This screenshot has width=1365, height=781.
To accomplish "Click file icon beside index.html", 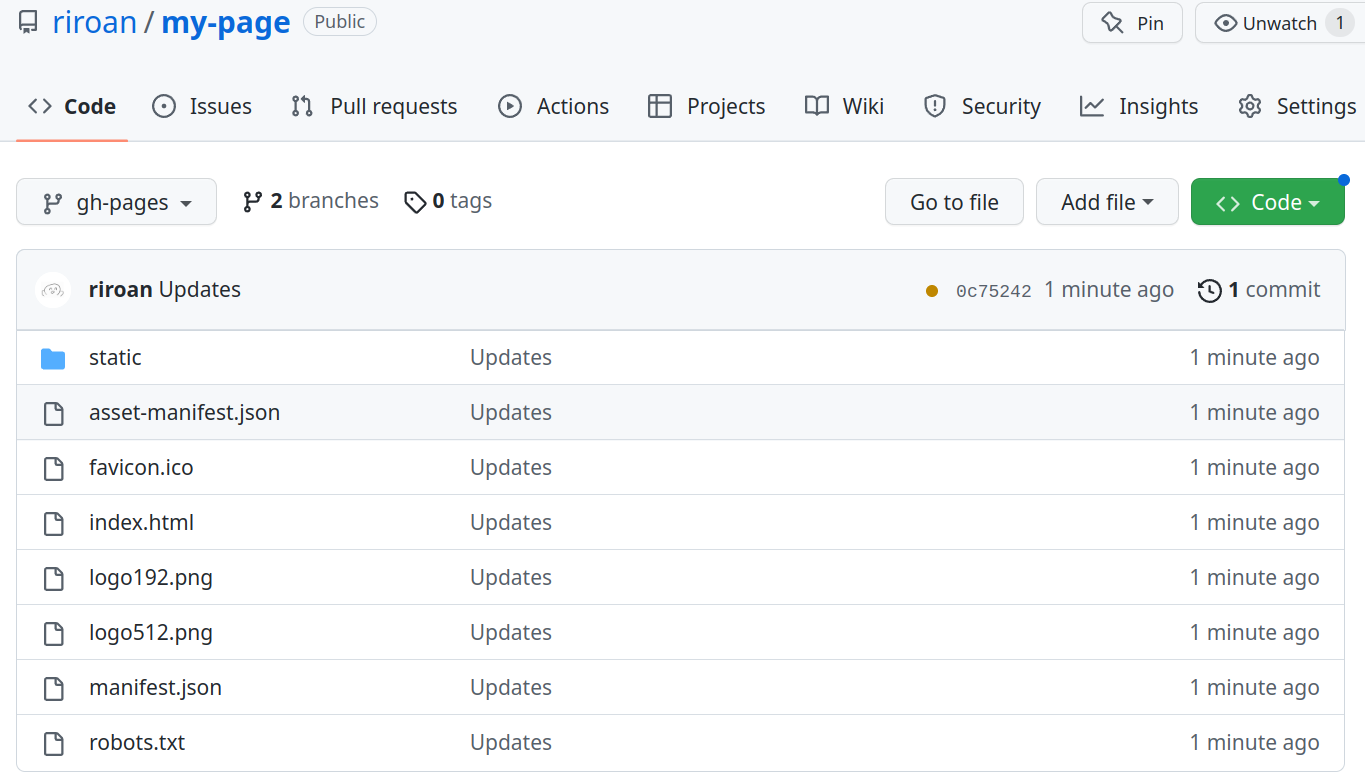I will tap(53, 523).
